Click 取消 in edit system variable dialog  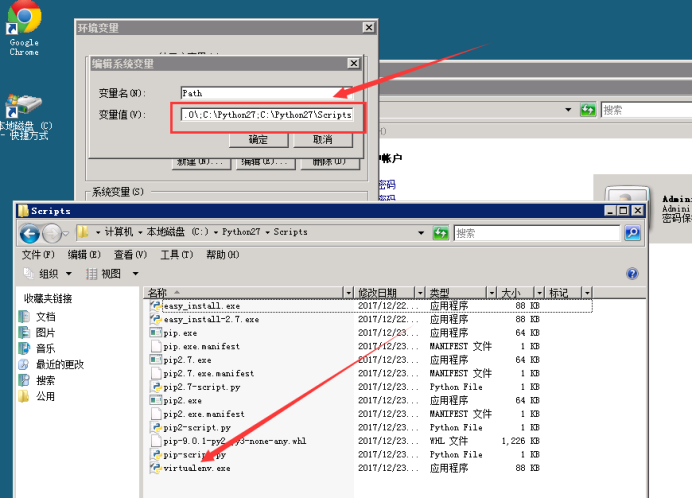[323, 140]
